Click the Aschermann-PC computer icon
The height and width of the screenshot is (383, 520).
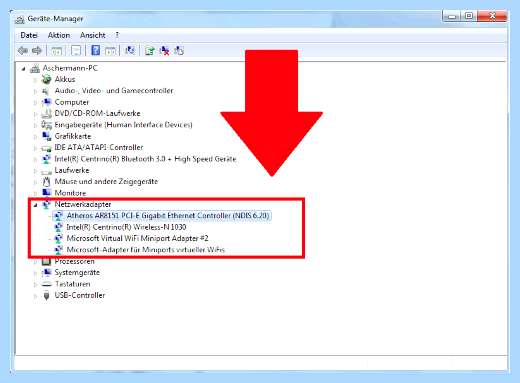(x=35, y=68)
